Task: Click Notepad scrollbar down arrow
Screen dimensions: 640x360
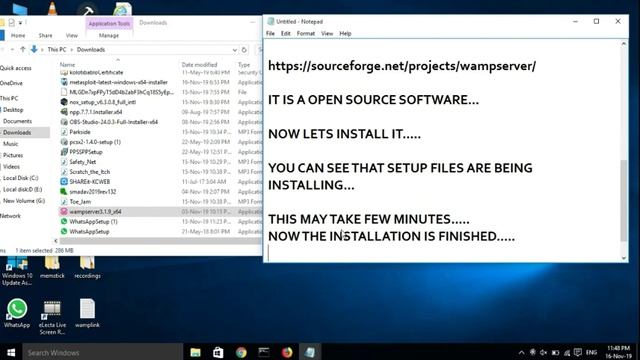Action: click(624, 258)
